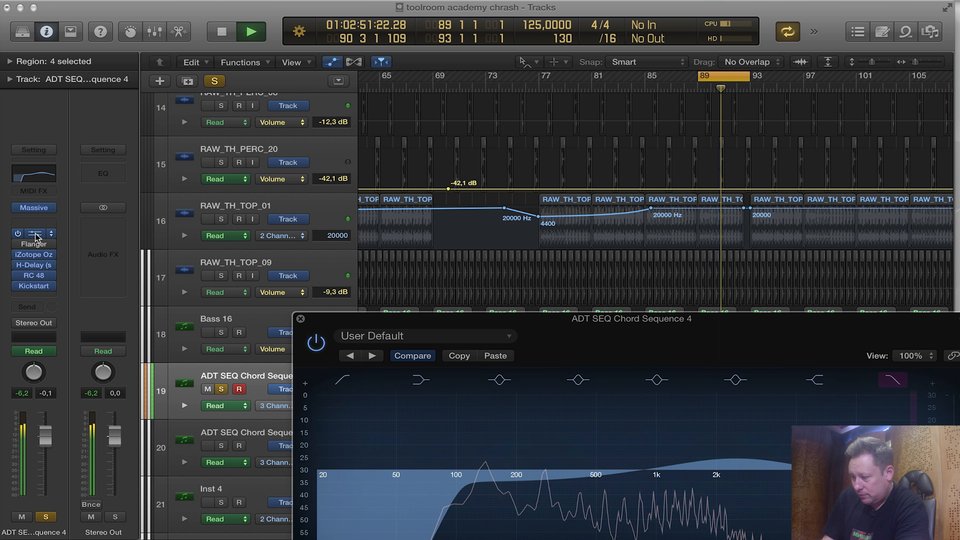Open Editors scissors icon

click(x=179, y=32)
